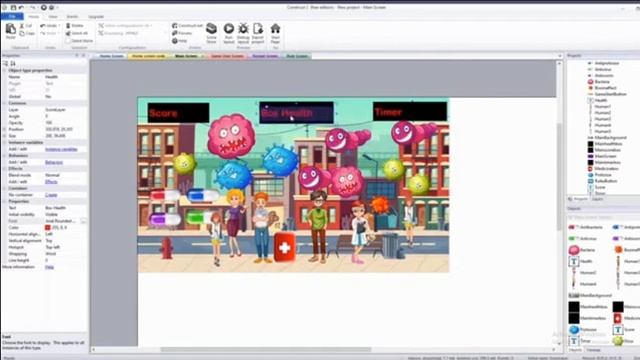Screen dimensions: 640x360
Task: Switch to the Home ribbon tab
Action: tap(34, 17)
